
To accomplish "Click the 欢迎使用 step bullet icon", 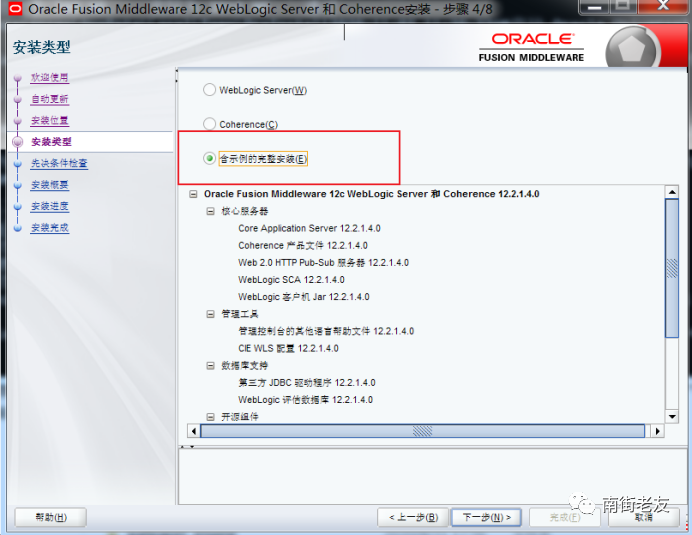I will pyautogui.click(x=18, y=78).
